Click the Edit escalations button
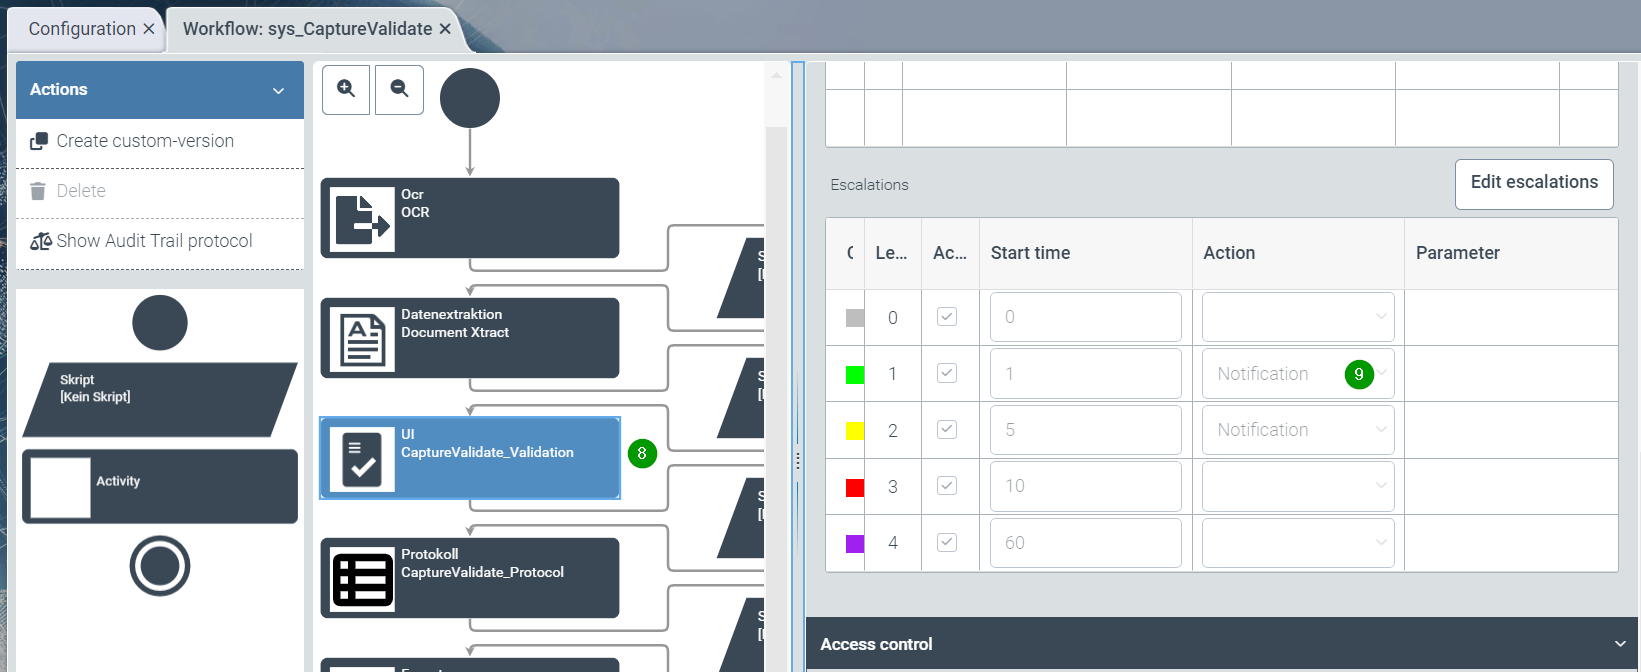 (1533, 183)
